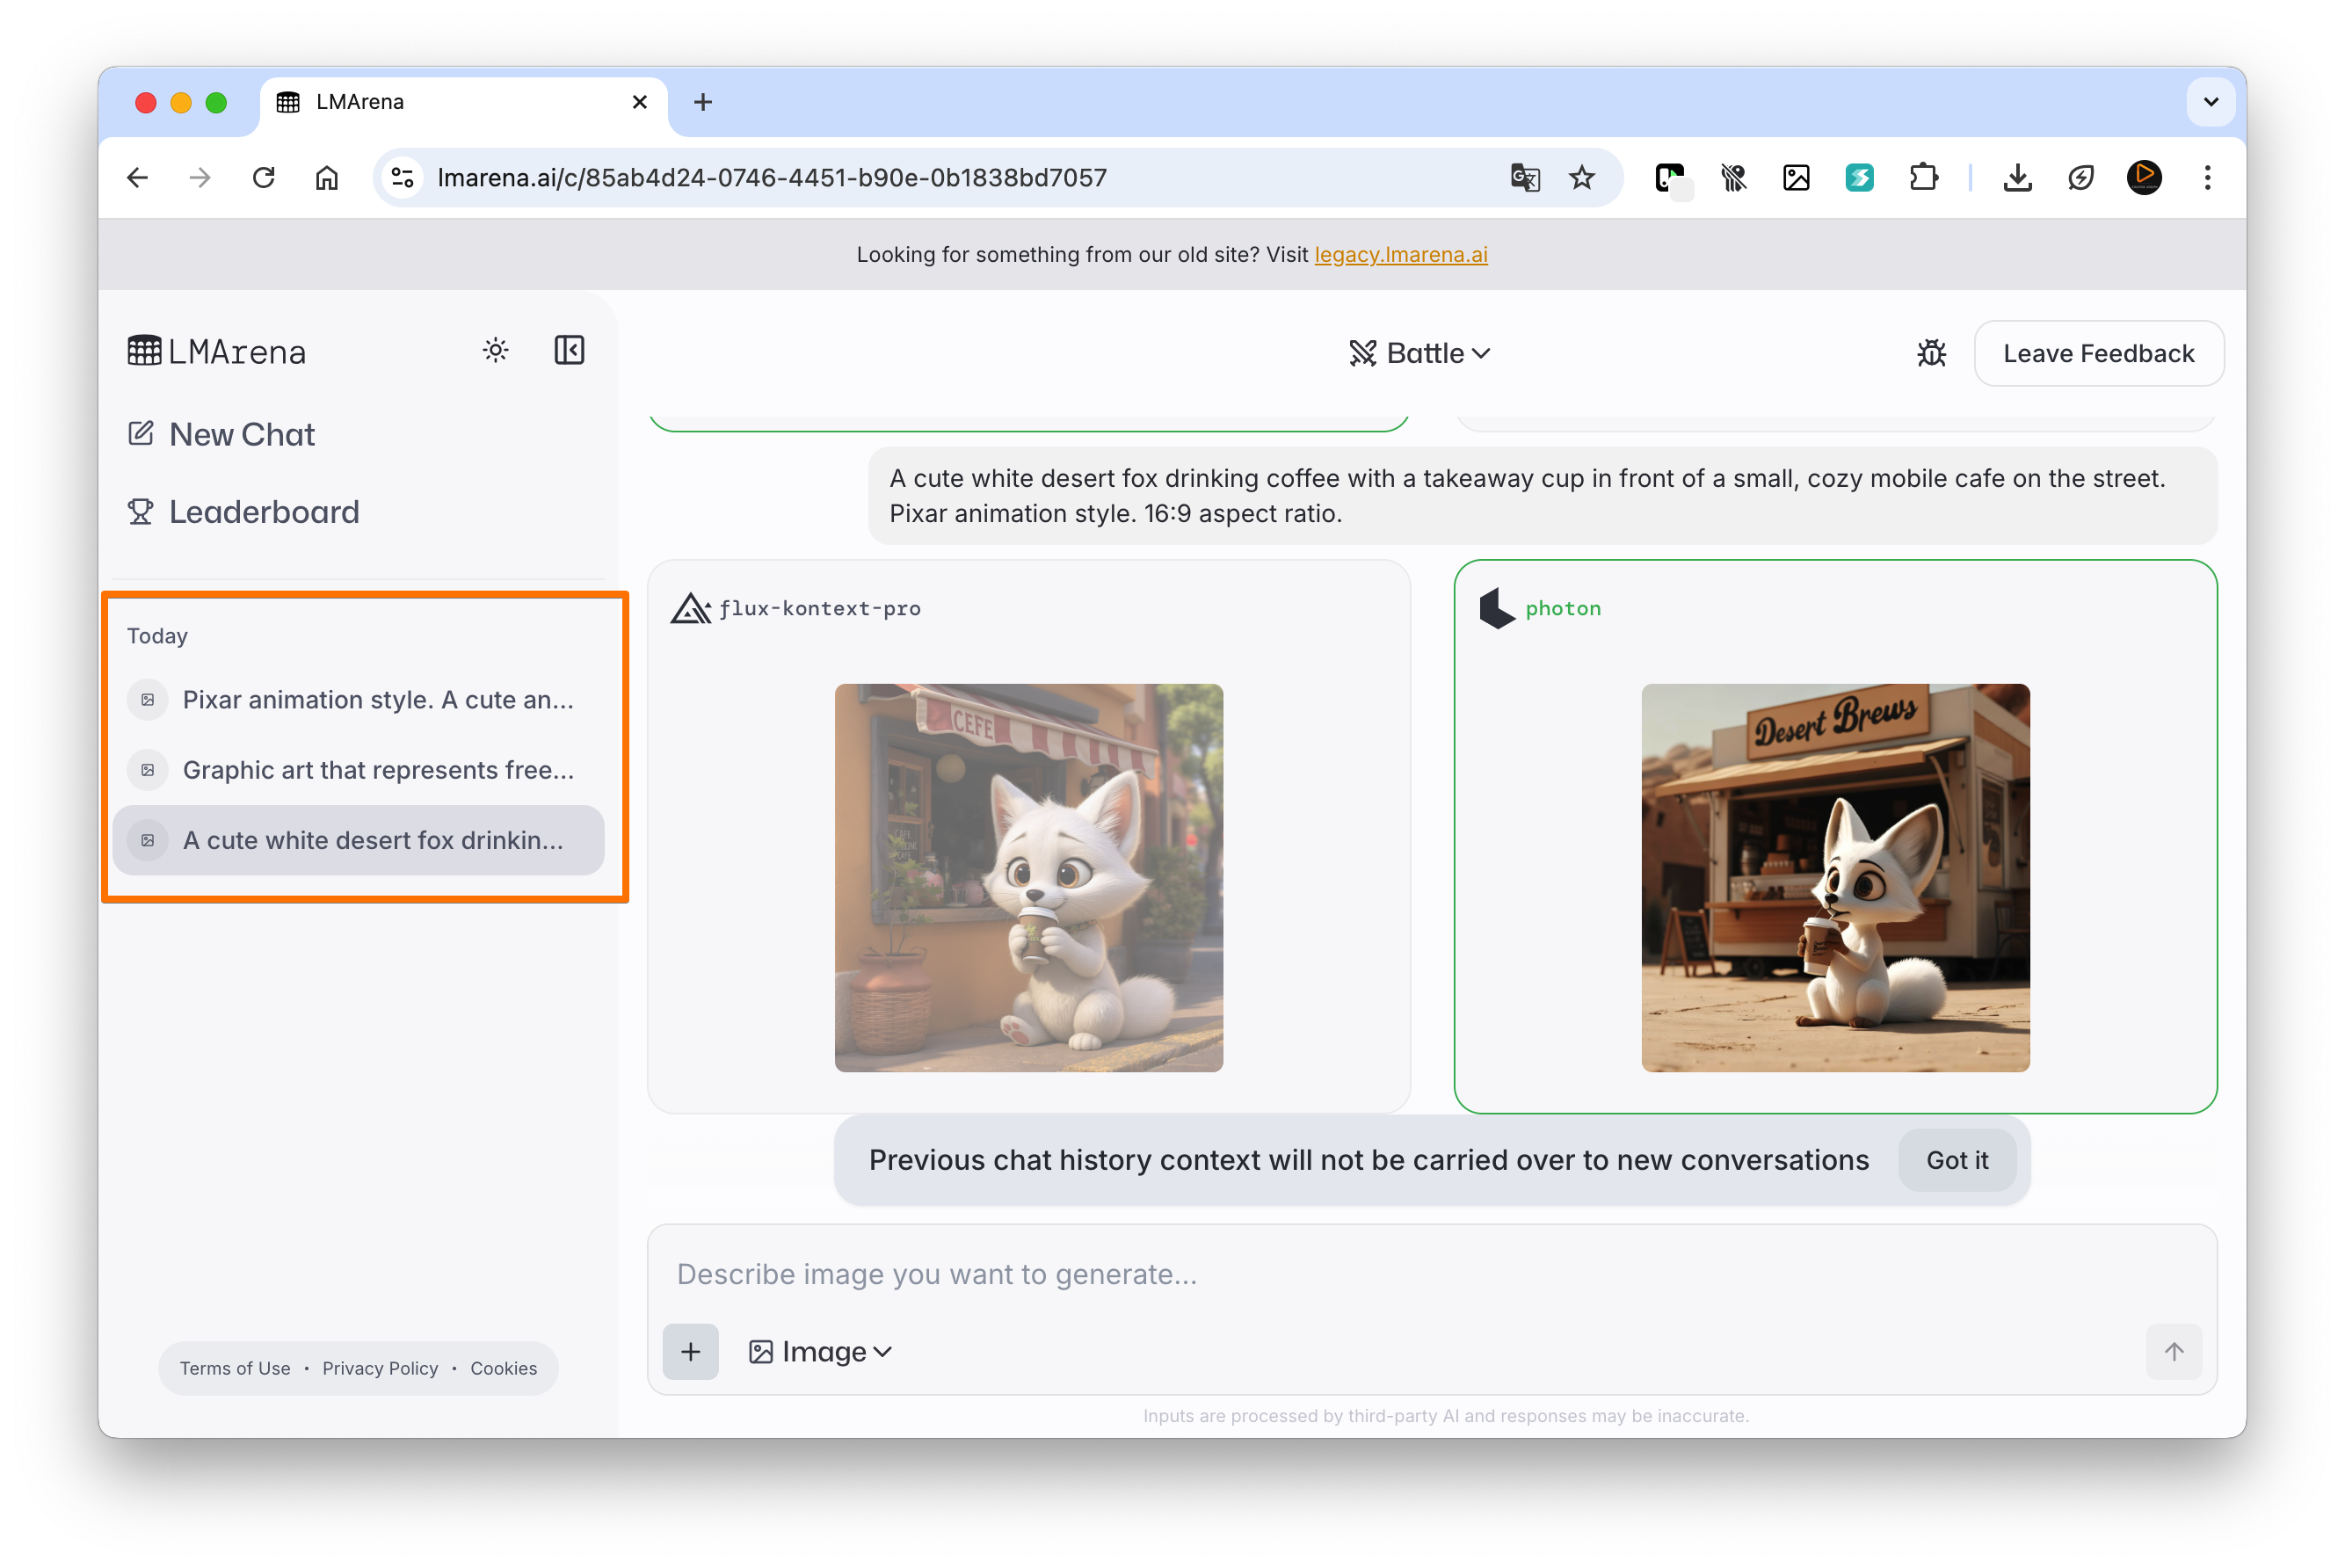This screenshot has height=1568, width=2345.
Task: Open the photon Desert Brews image thumbnail
Action: [x=1835, y=877]
